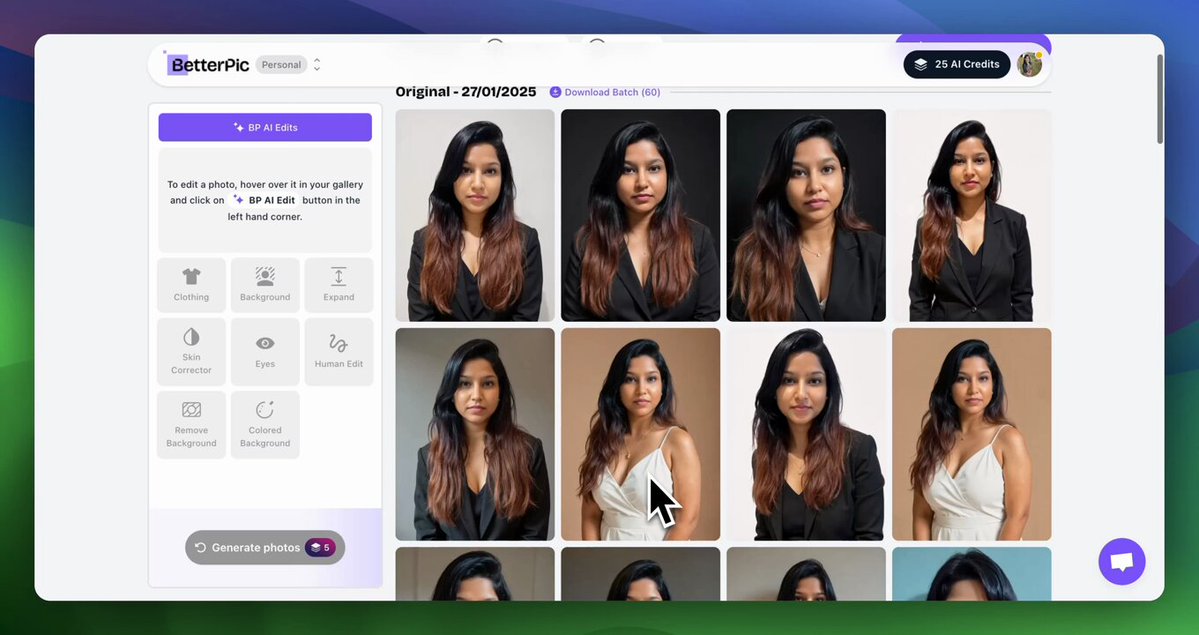Click the download icon beside Download Batch
This screenshot has width=1199, height=635.
[x=555, y=92]
